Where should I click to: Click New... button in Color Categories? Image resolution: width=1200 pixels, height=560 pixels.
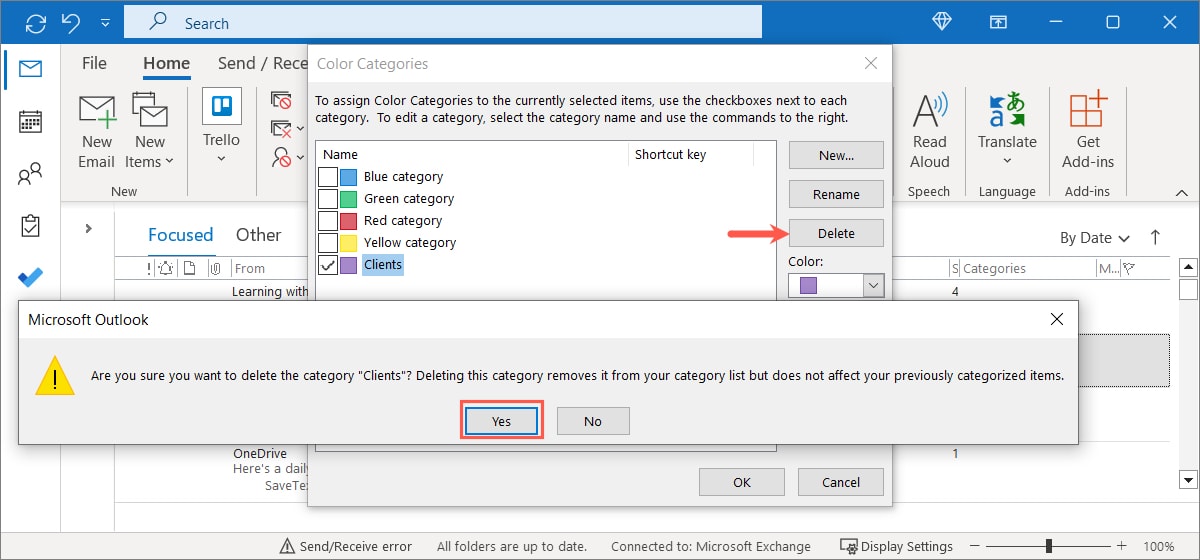[x=836, y=155]
